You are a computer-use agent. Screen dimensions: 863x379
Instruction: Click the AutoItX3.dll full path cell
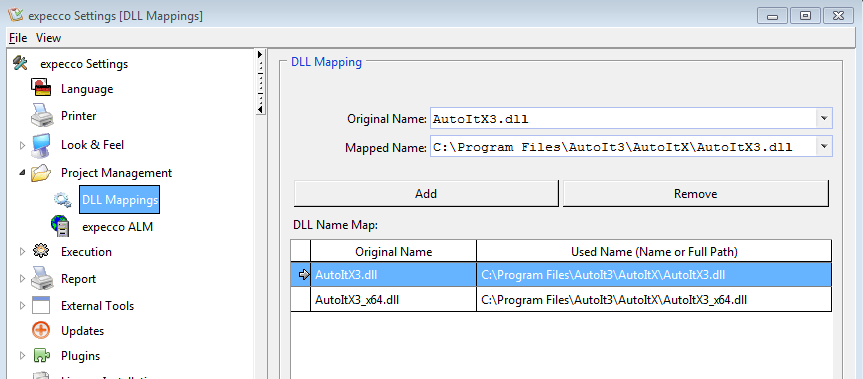(654, 274)
